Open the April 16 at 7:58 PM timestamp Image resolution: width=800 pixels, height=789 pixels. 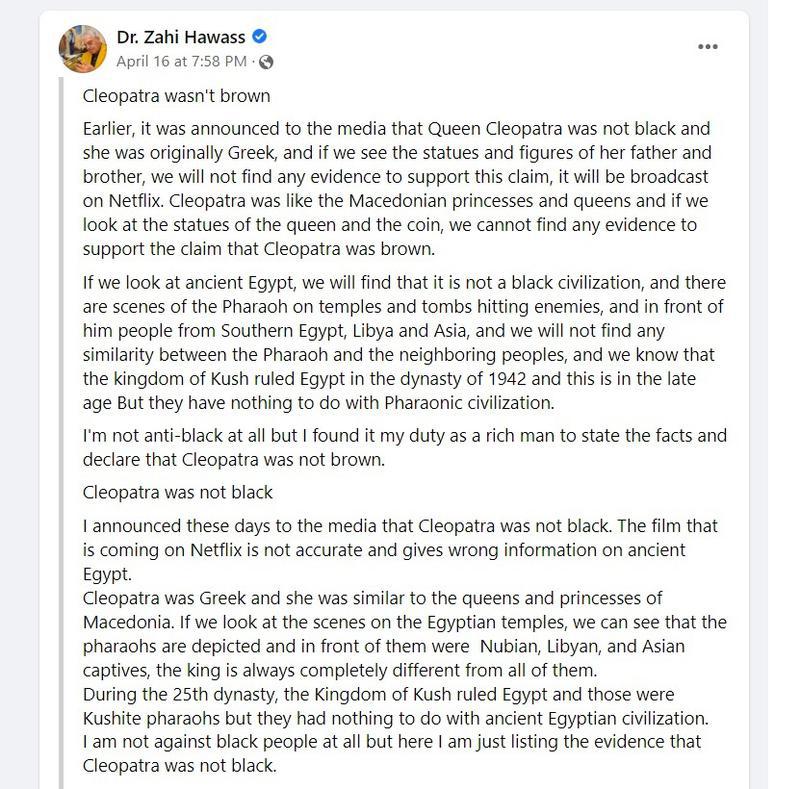181,61
